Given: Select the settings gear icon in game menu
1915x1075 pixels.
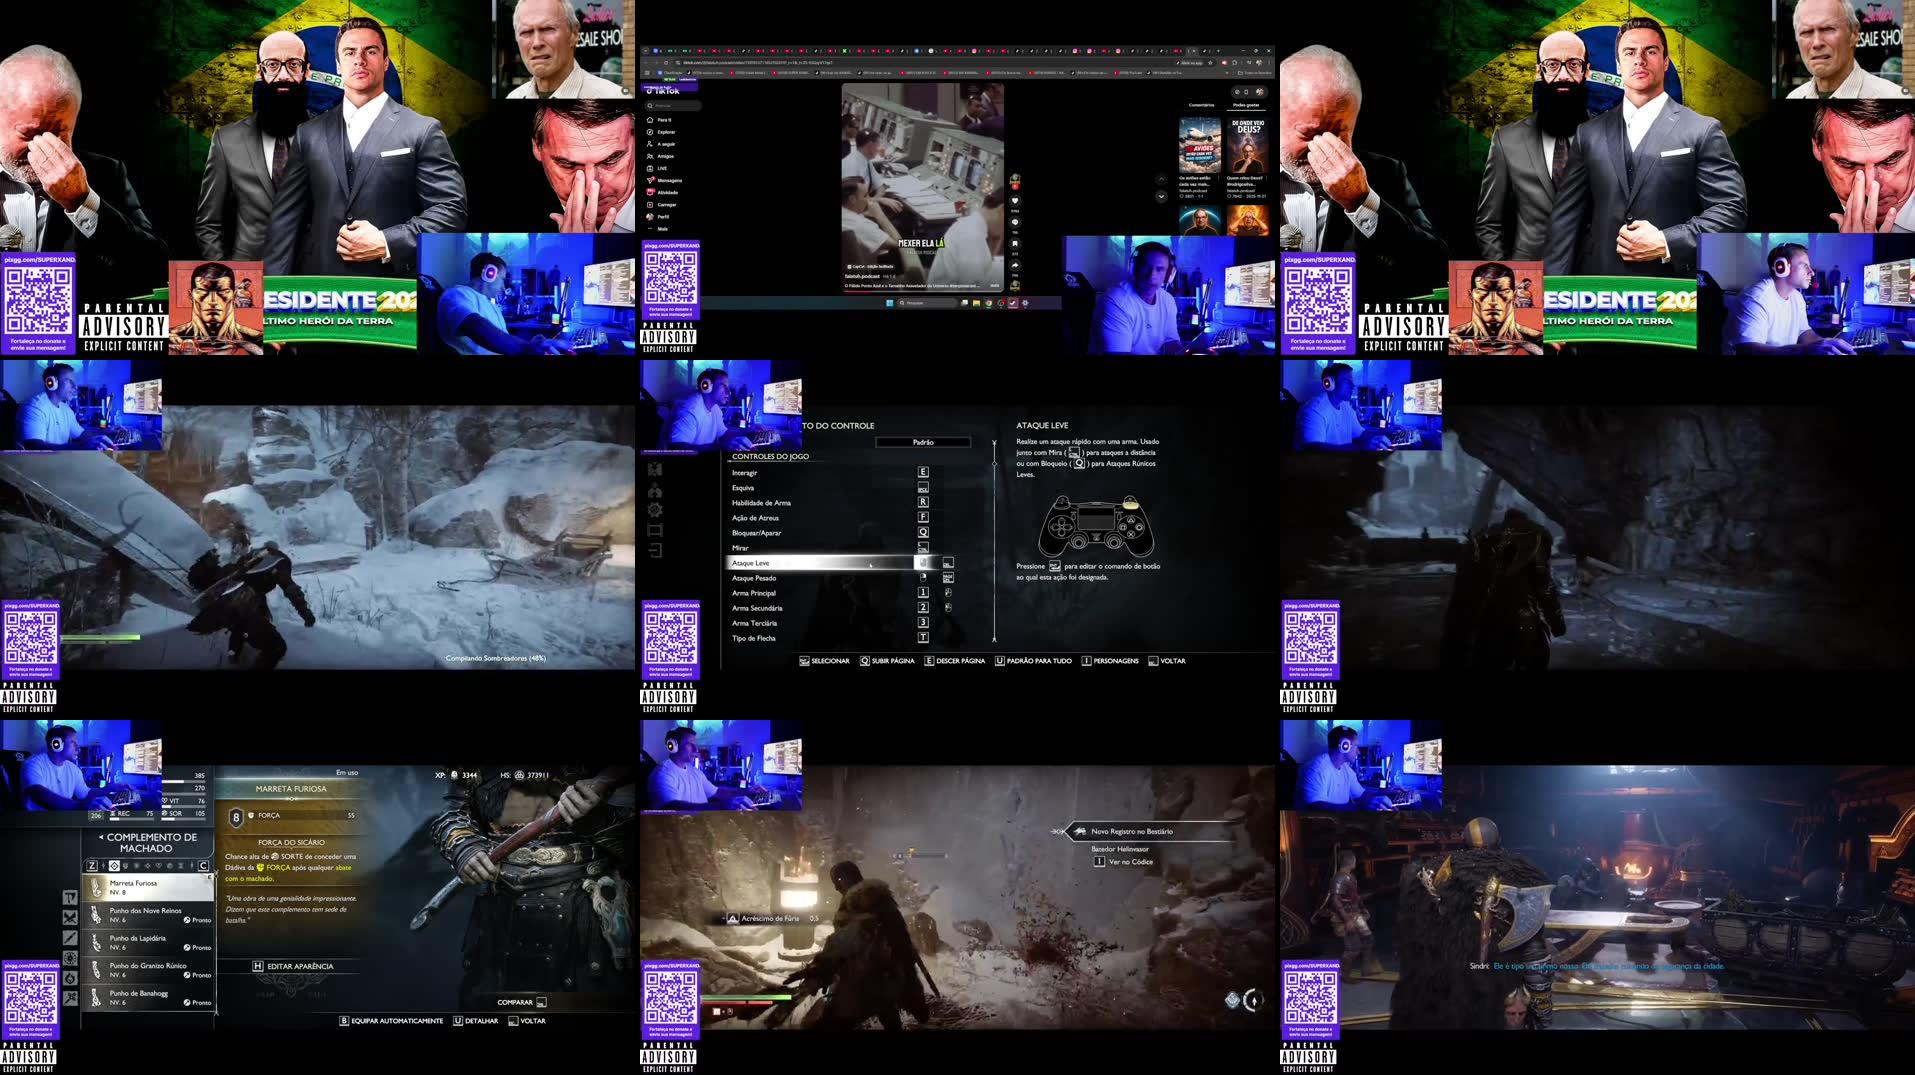Looking at the screenshot, I should coord(655,509).
